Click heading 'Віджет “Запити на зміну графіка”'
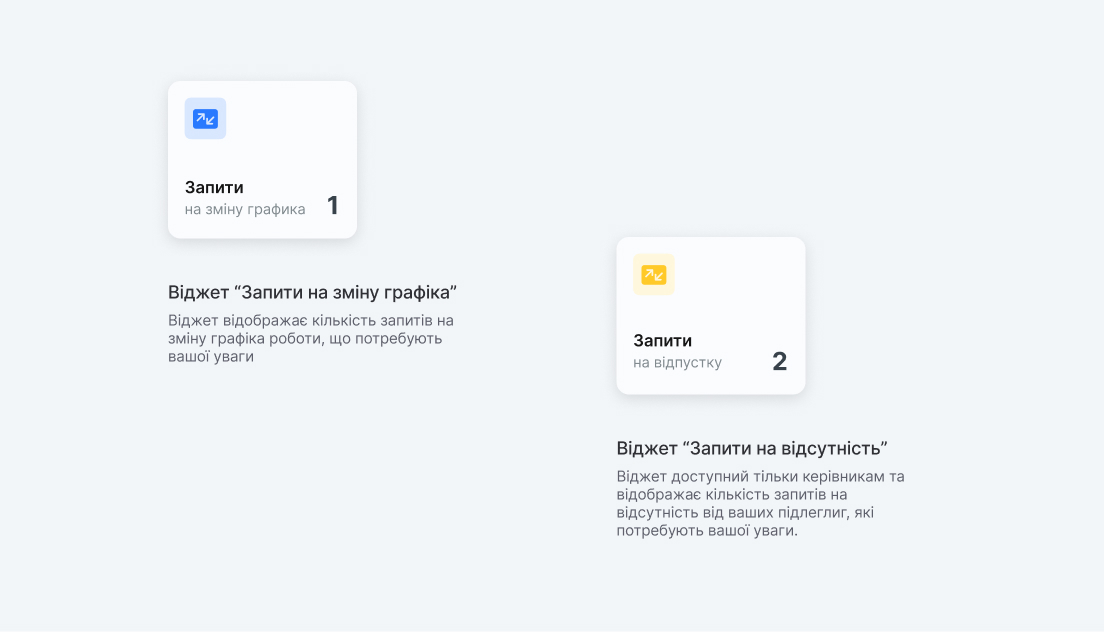Screen dimensions: 1104x632 point(312,292)
